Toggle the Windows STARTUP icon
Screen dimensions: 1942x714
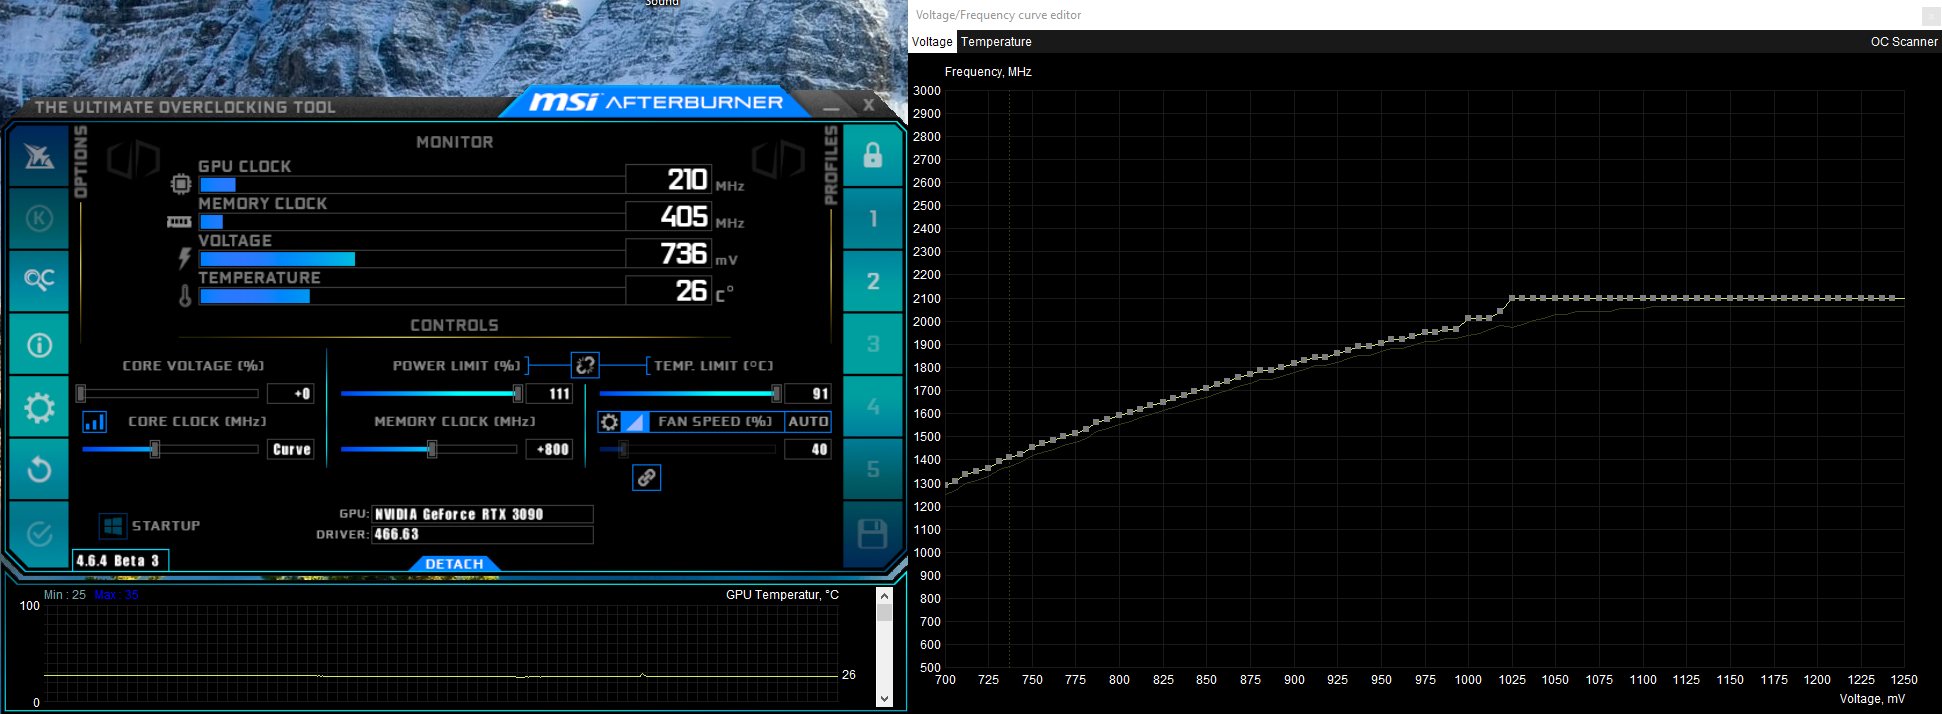tap(113, 526)
